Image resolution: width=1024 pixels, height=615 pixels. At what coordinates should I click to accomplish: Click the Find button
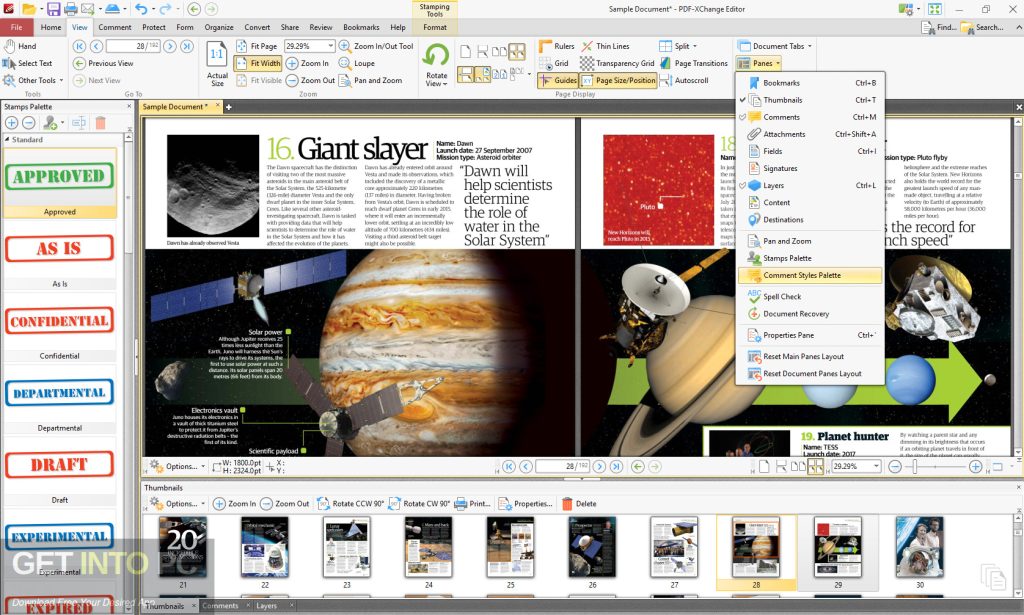pos(939,27)
